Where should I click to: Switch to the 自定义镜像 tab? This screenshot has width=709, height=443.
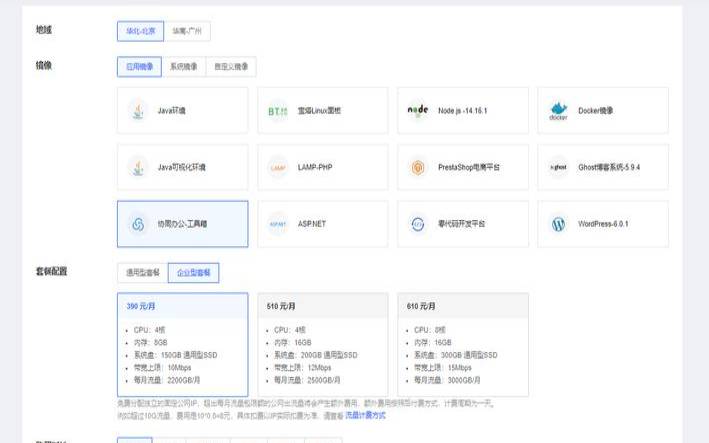(231, 67)
